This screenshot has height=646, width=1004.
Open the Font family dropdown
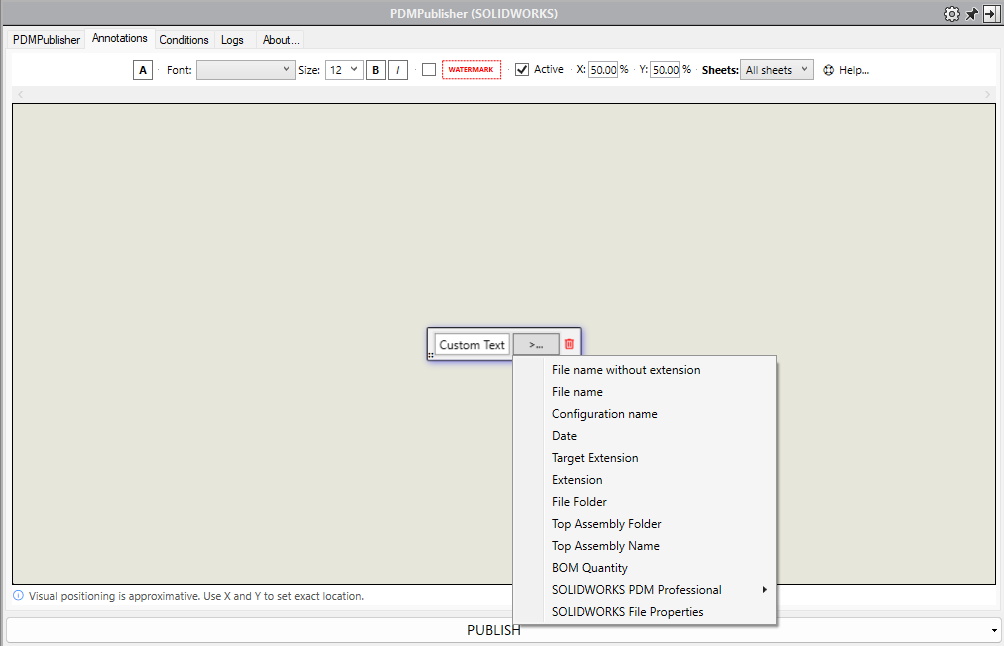245,69
